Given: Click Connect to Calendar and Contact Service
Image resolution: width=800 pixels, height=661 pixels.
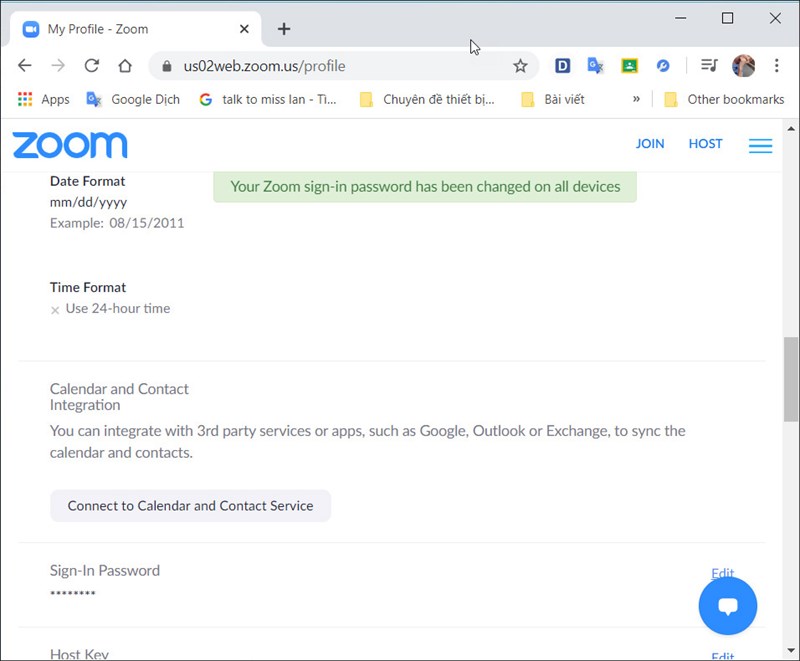Looking at the screenshot, I should coord(190,506).
